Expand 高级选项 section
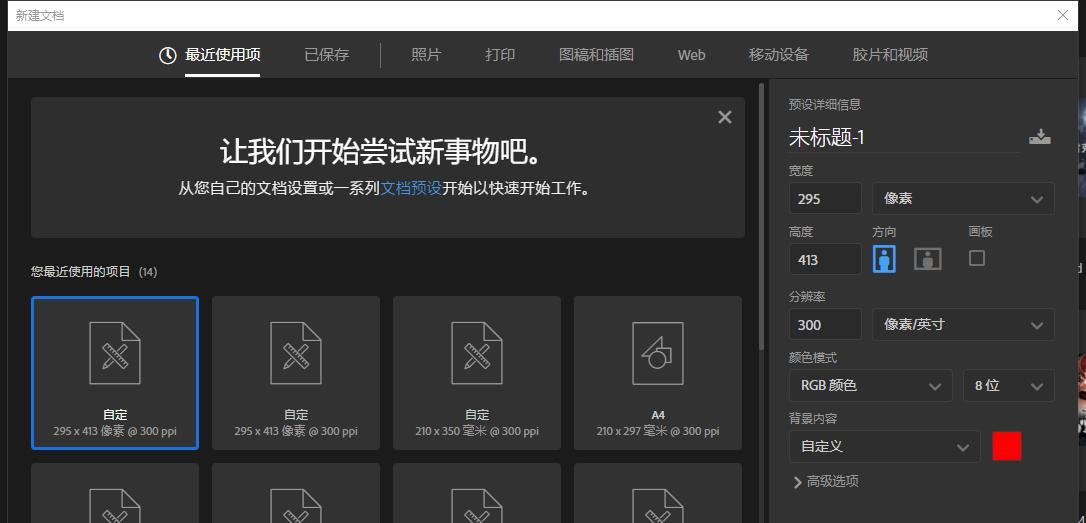Viewport: 1086px width, 523px height. click(x=826, y=481)
